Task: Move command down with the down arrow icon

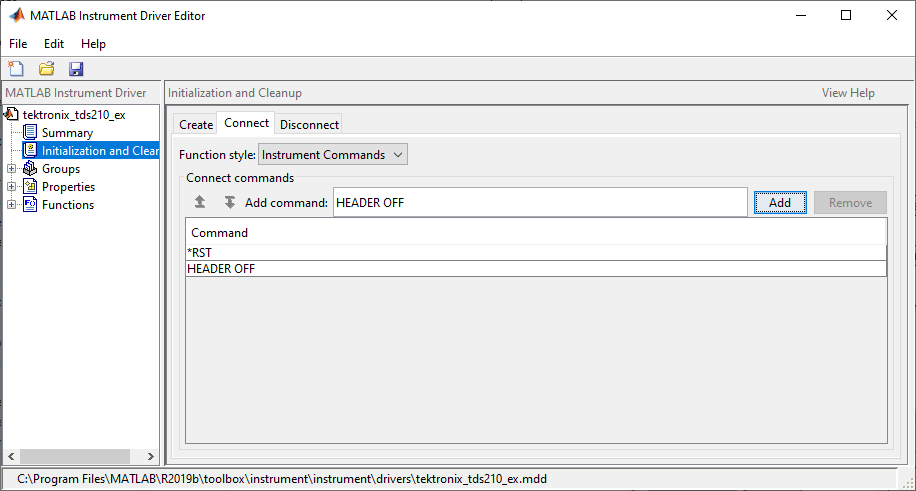Action: pos(229,202)
